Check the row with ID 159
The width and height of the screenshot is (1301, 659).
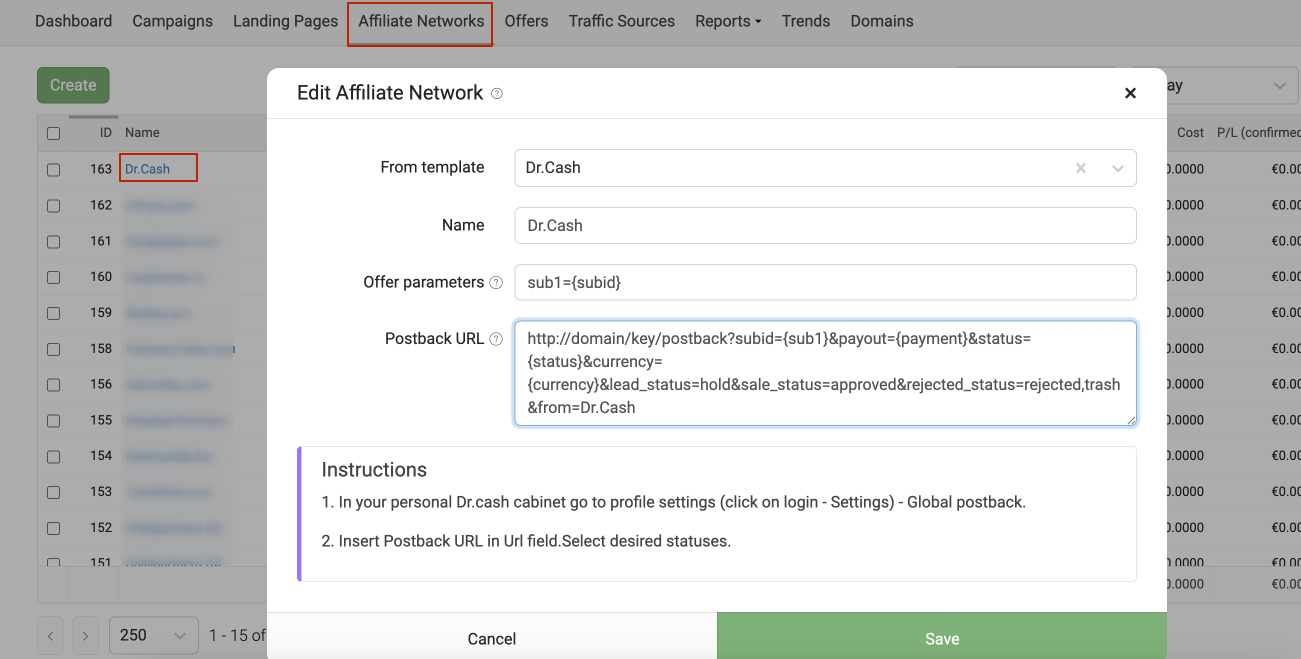(53, 314)
